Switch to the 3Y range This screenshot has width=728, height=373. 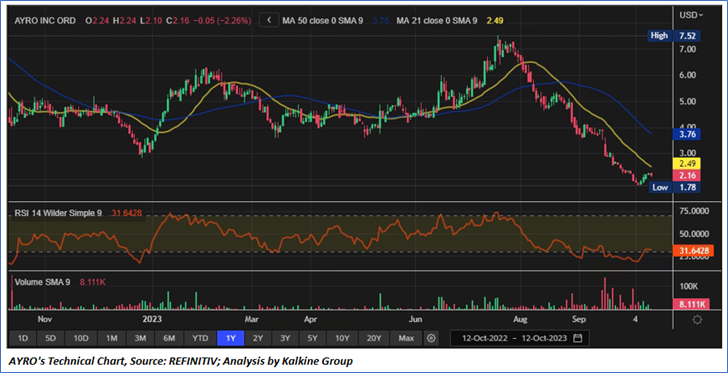pos(285,338)
